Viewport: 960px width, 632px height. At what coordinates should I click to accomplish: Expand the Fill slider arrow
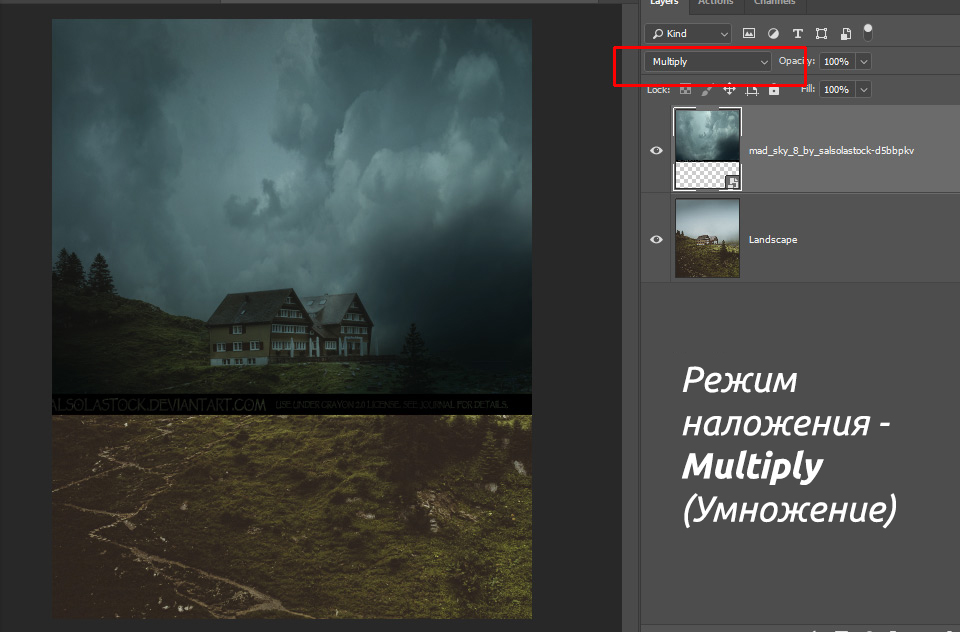click(x=863, y=89)
